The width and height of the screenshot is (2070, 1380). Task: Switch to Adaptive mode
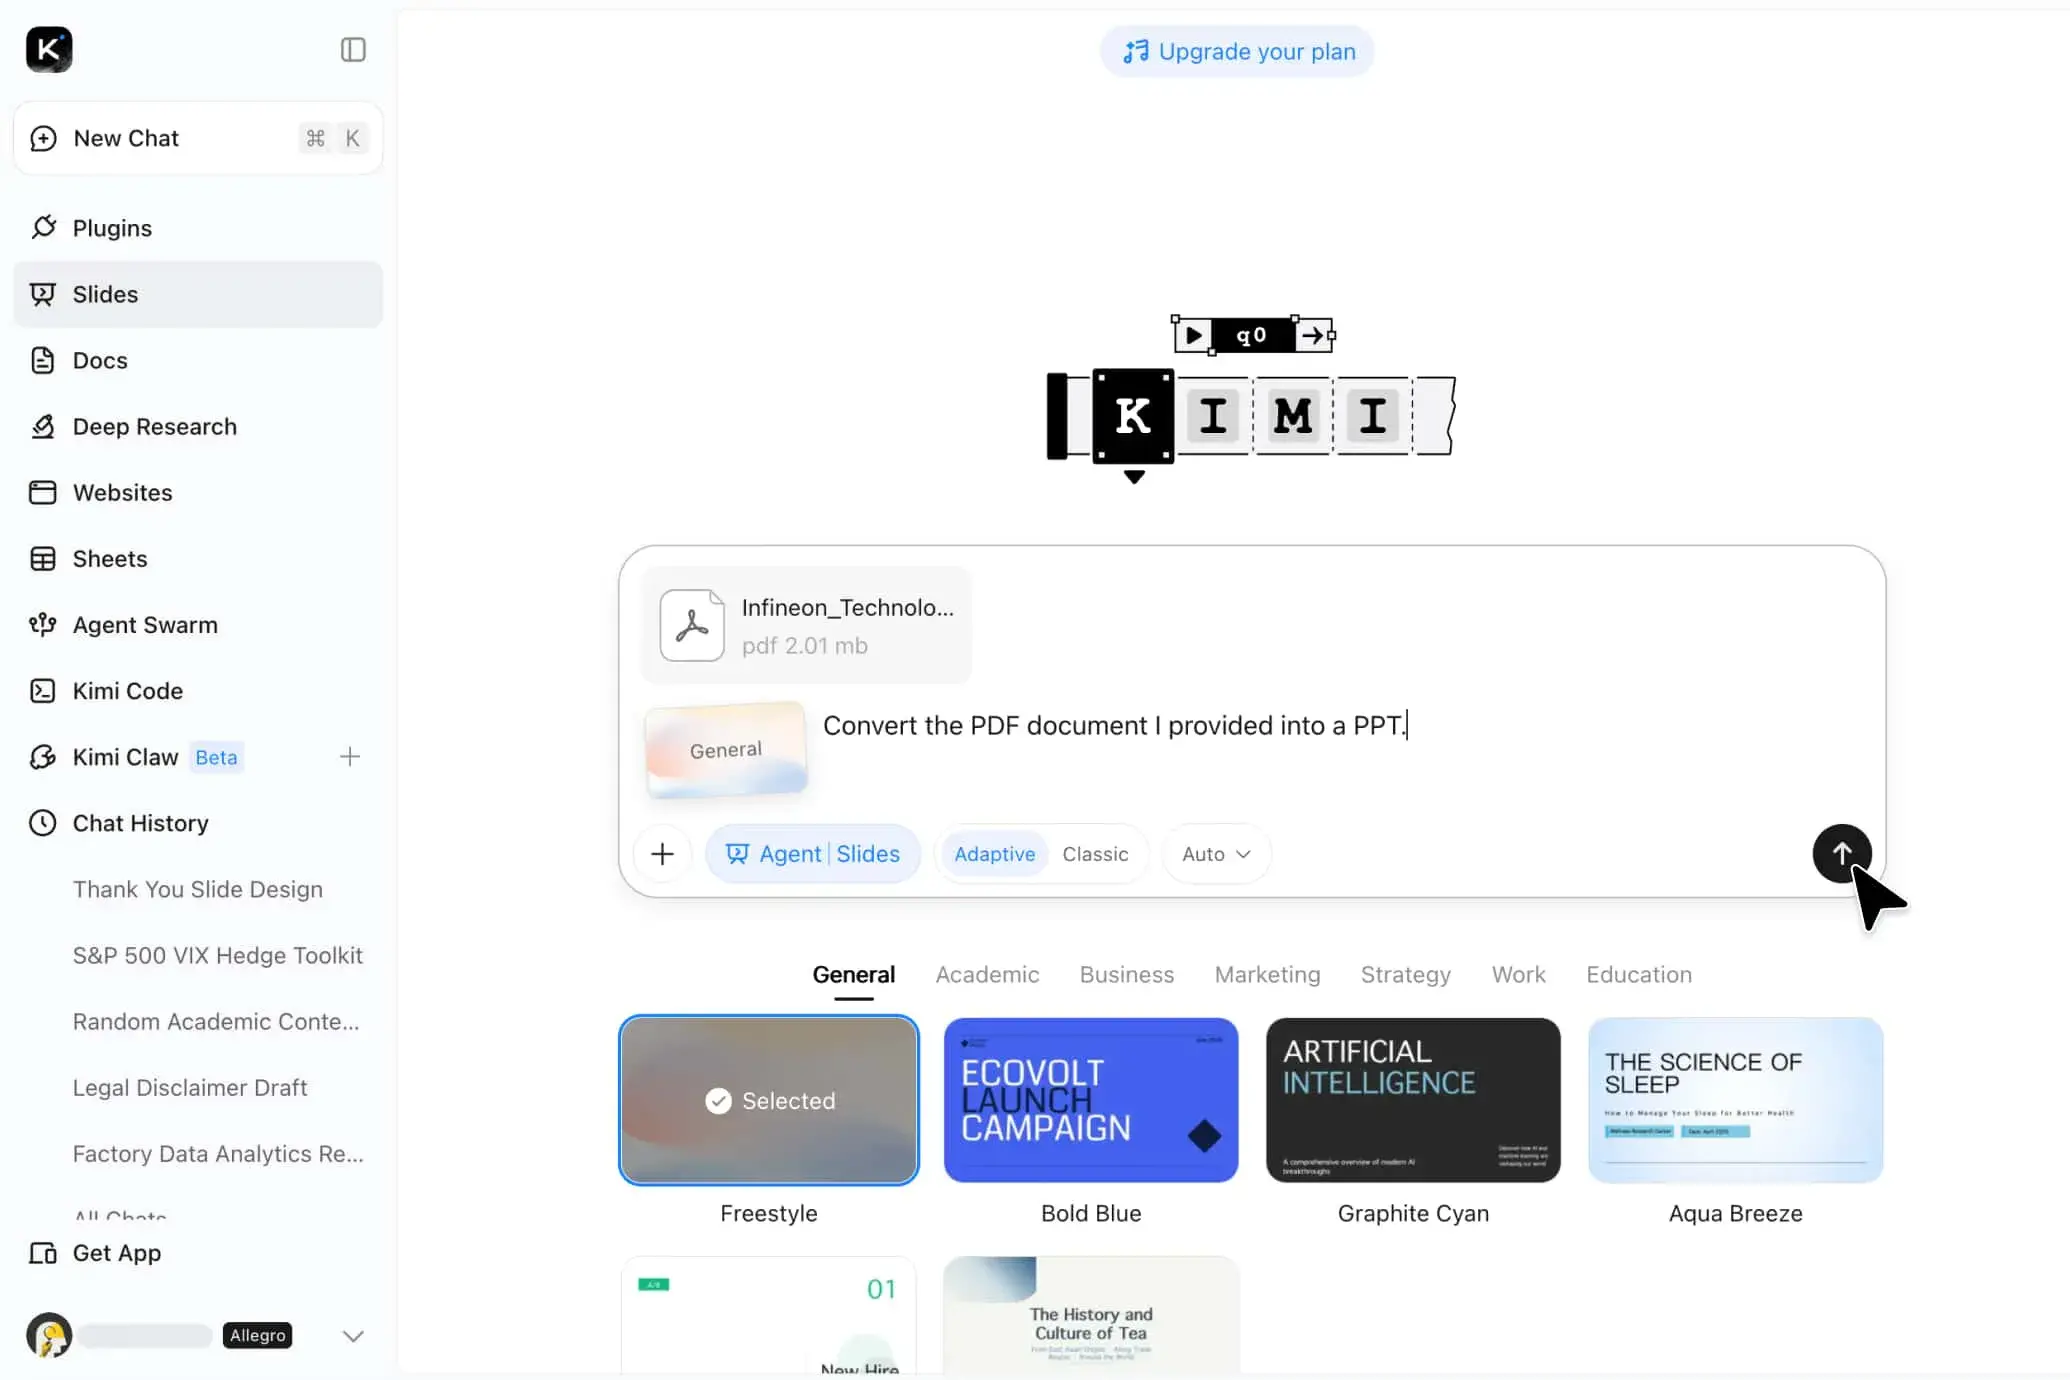(994, 854)
